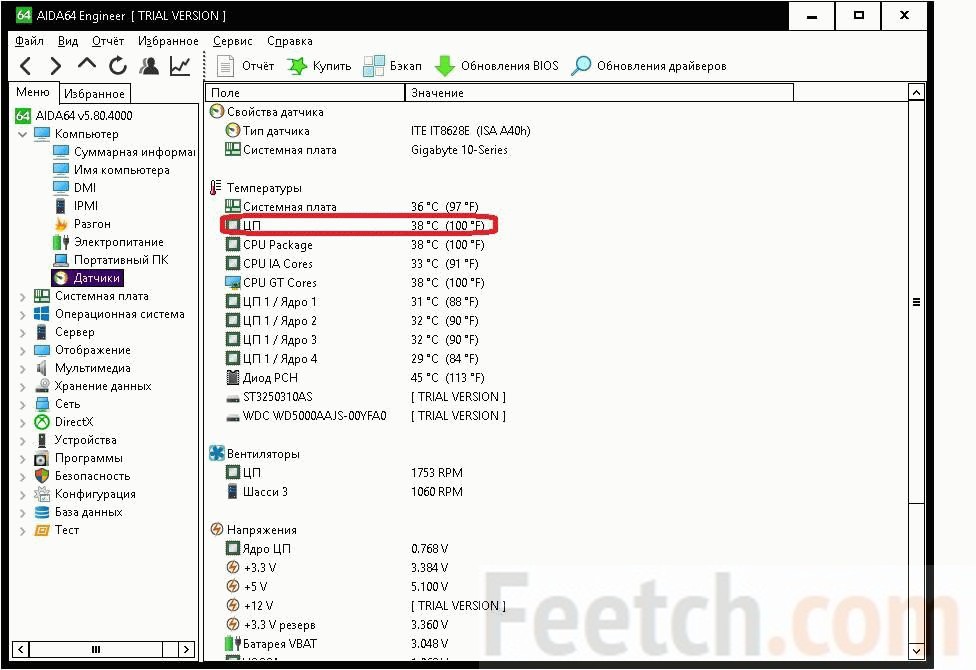This screenshot has width=976, height=670.
Task: Select the CPU GT Cores row
Action: coord(355,283)
